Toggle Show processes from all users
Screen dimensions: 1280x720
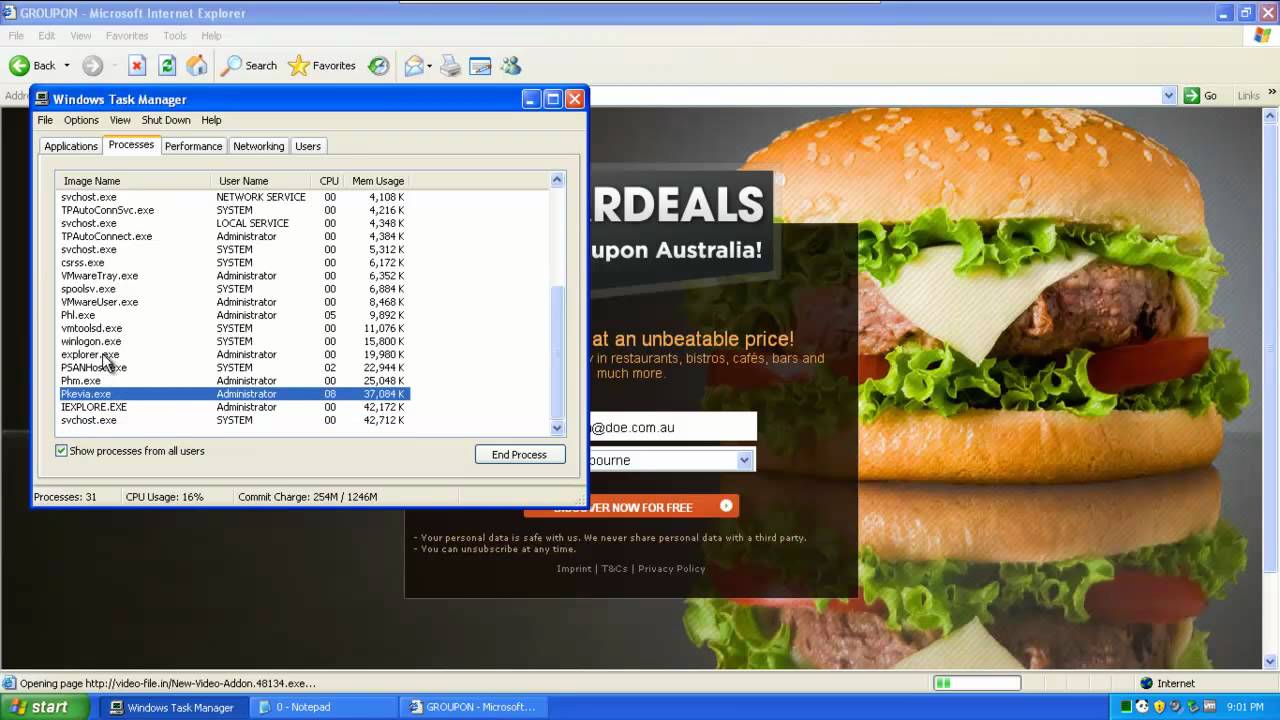coord(61,451)
